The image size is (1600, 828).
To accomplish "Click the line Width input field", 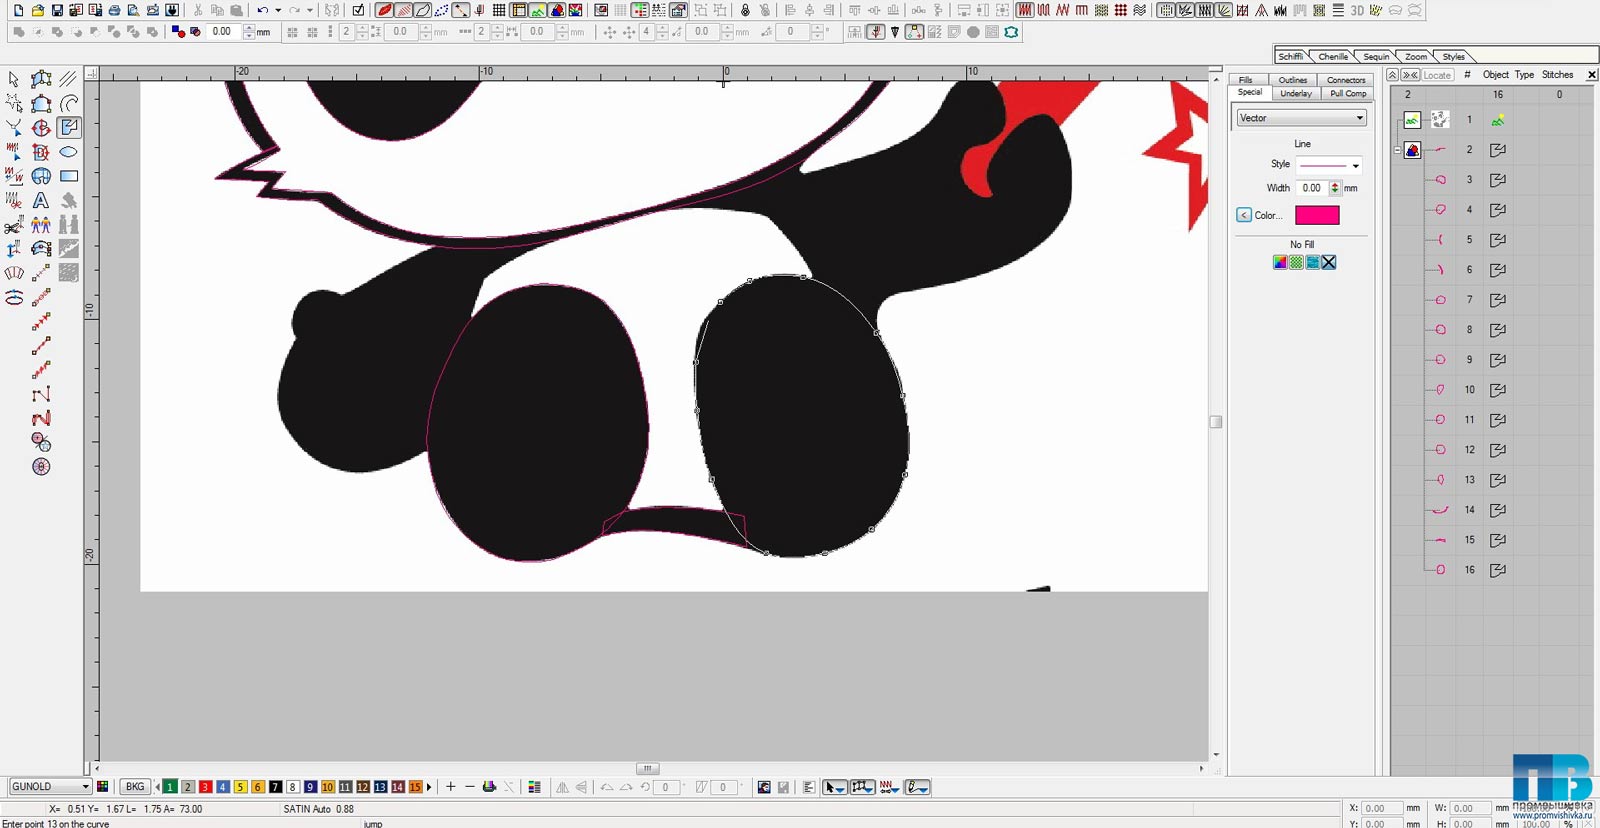I will click(x=1311, y=188).
